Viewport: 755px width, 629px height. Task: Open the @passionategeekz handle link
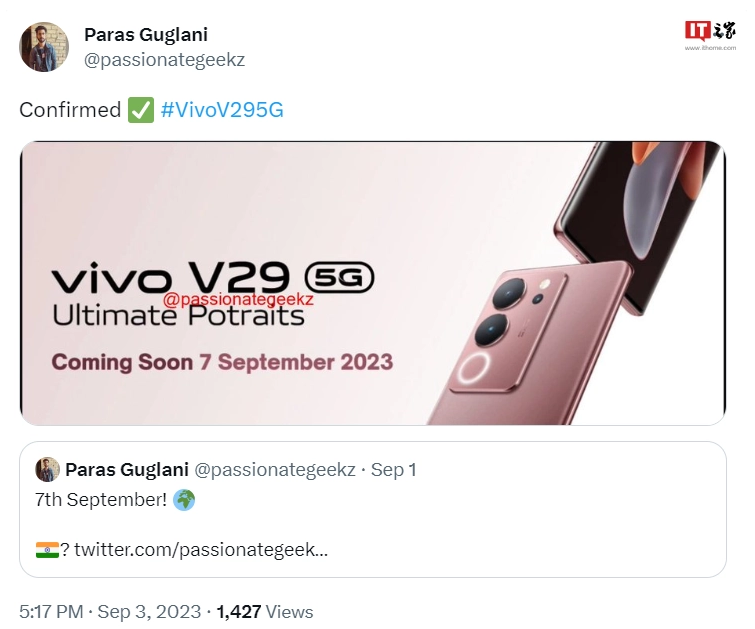pos(164,60)
